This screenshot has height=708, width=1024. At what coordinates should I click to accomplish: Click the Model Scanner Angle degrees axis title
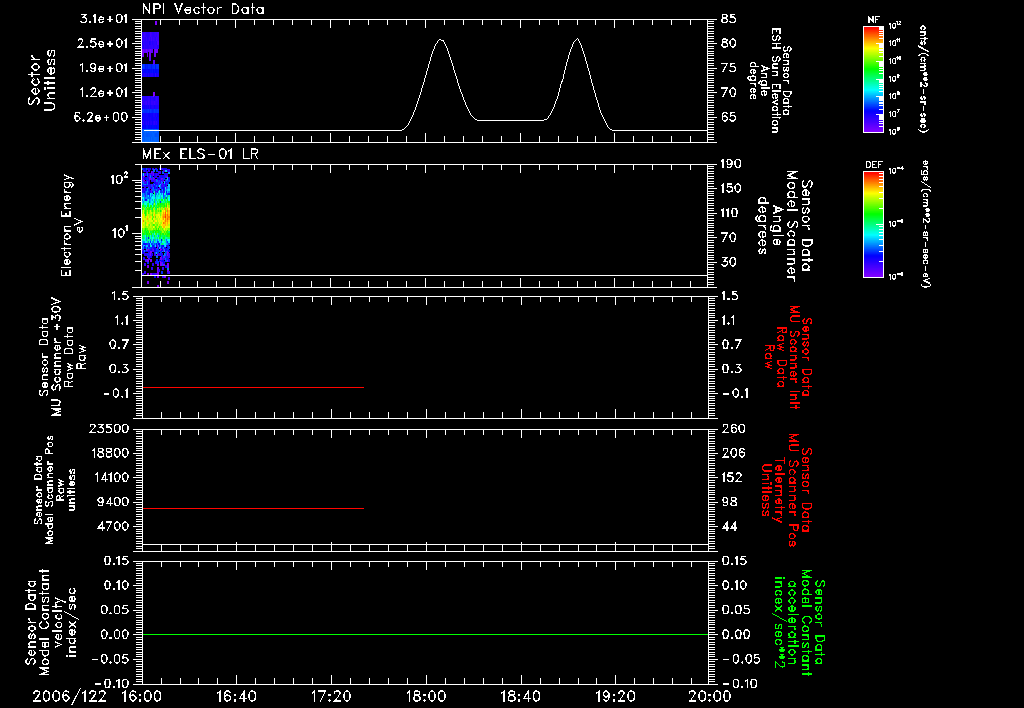click(784, 226)
